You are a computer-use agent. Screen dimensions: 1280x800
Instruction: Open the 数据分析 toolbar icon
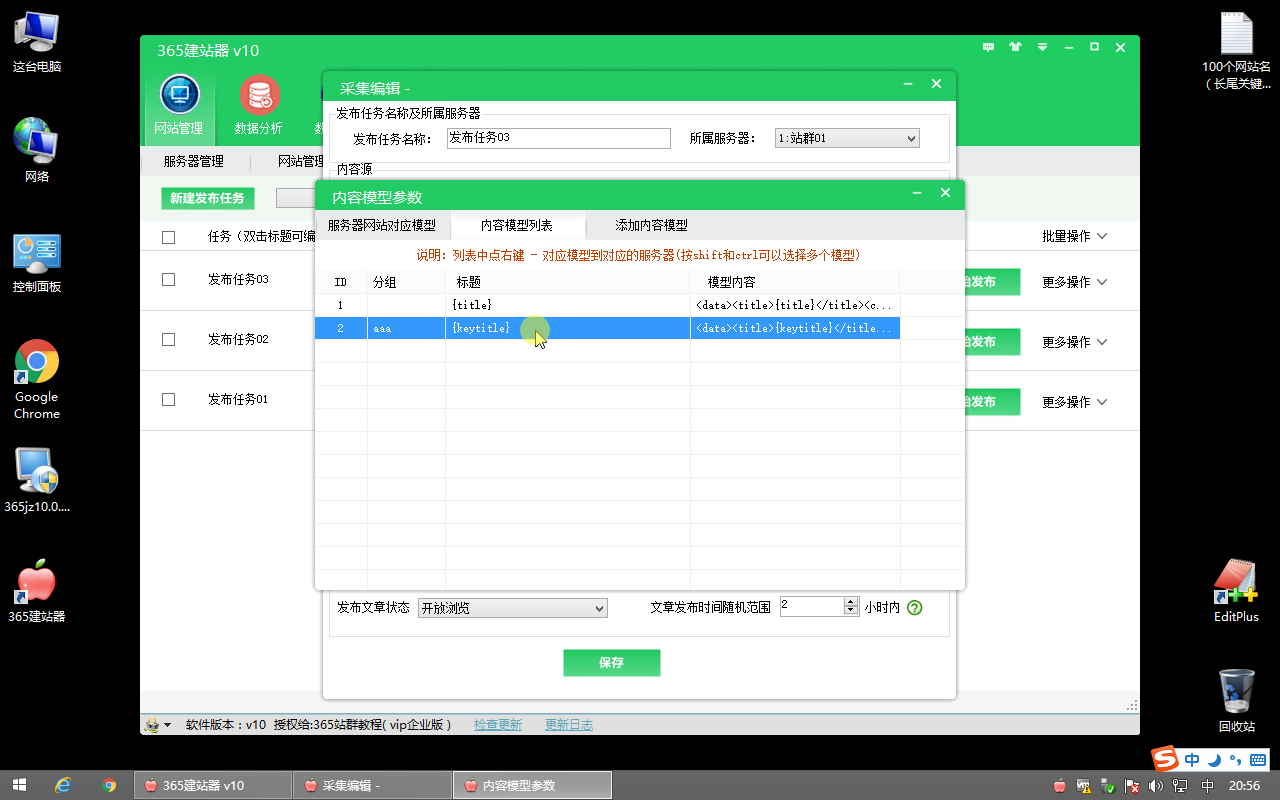click(x=258, y=106)
